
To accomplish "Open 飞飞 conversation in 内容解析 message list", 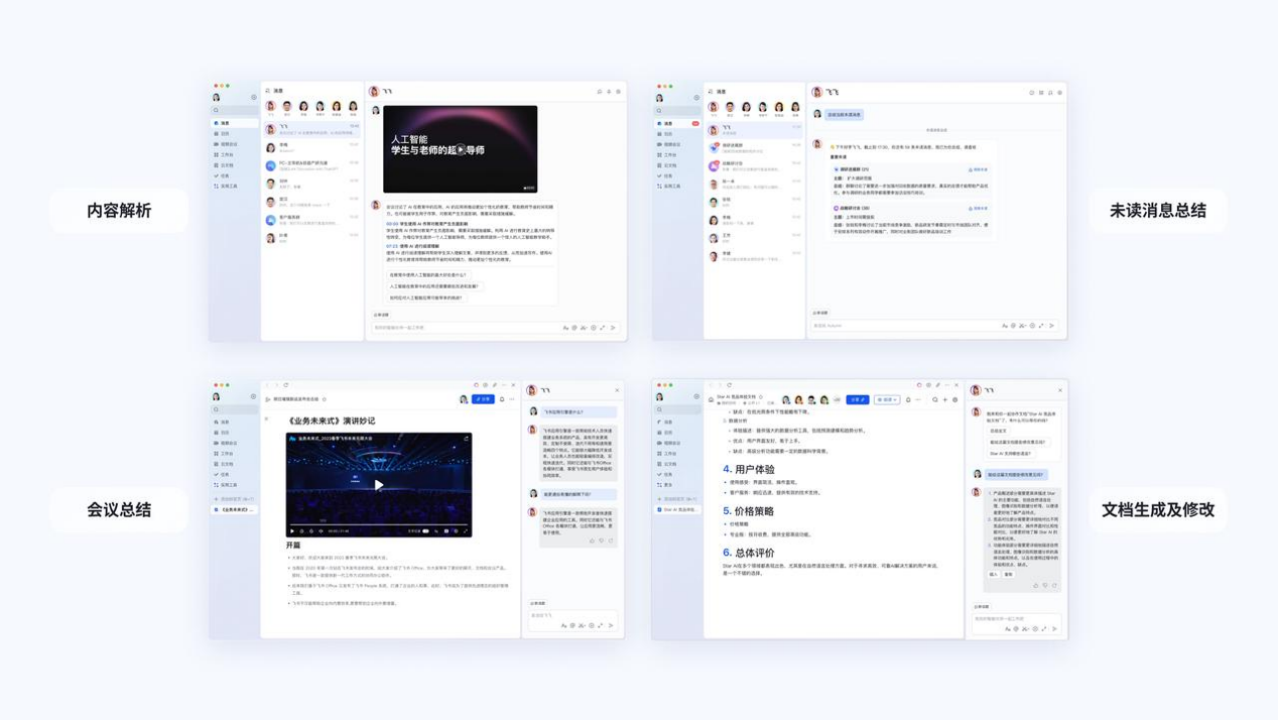I will pos(312,129).
